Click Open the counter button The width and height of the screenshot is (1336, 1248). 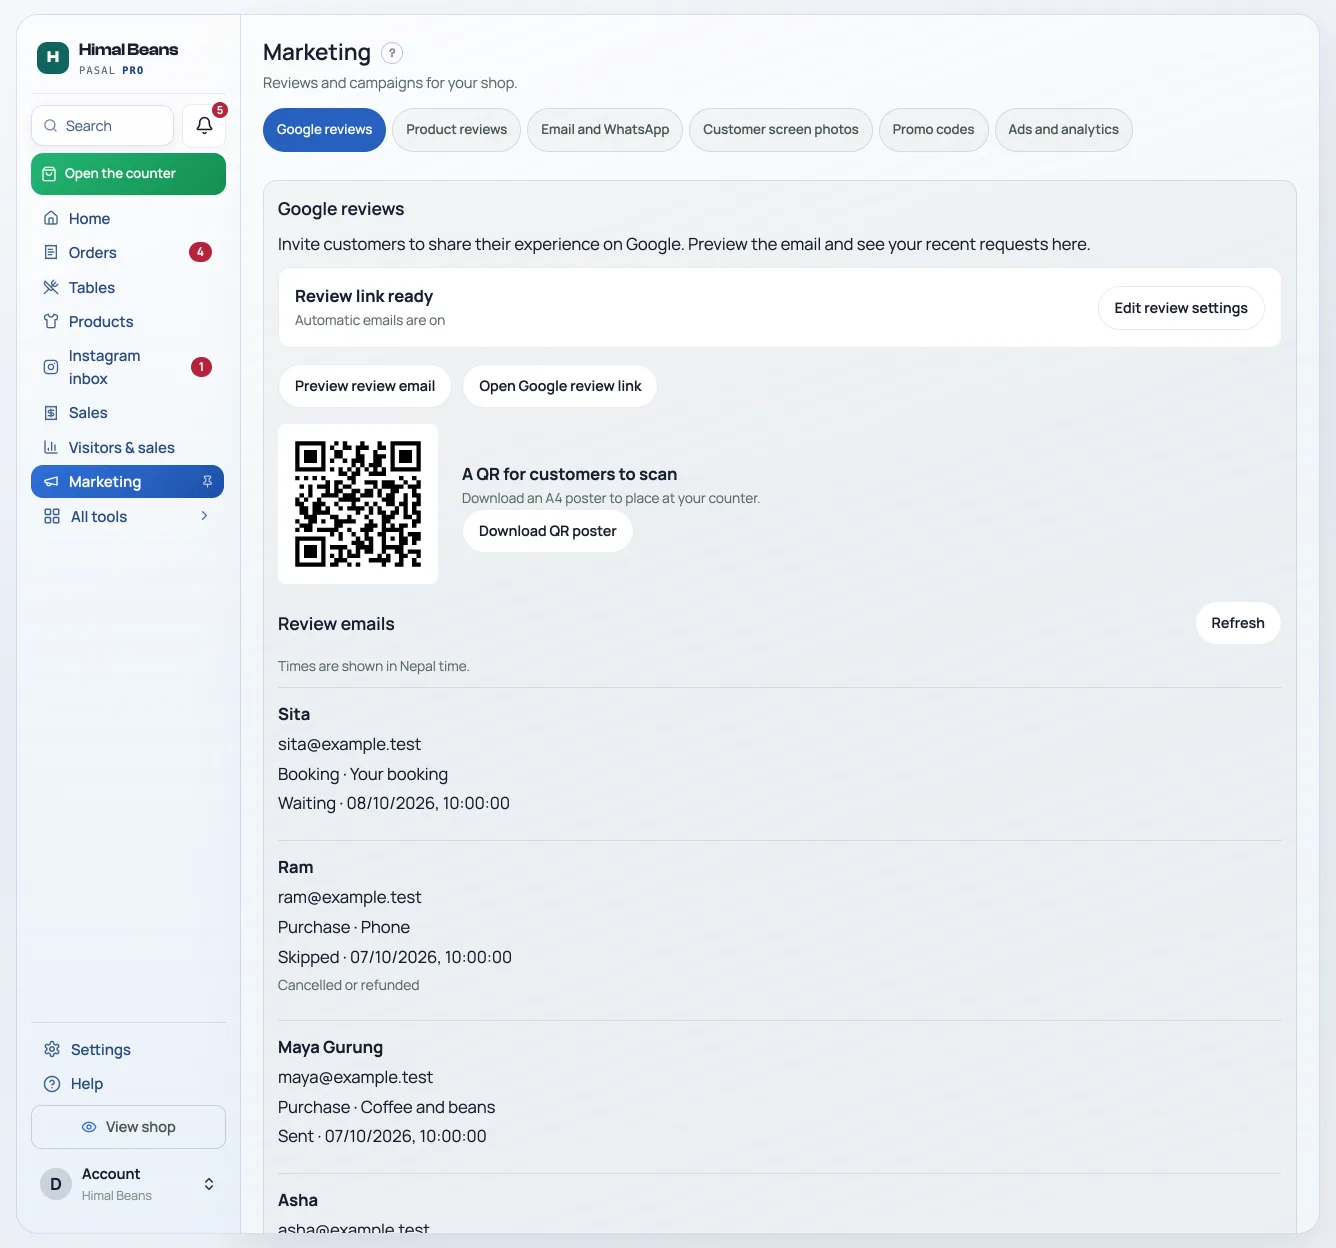click(128, 174)
